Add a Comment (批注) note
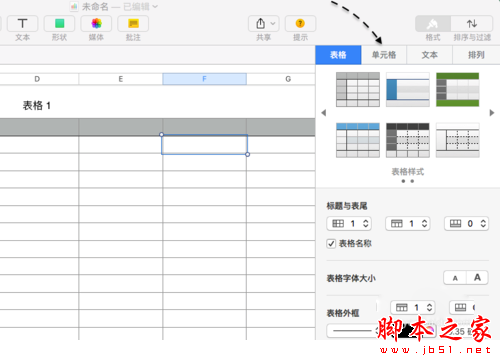This screenshot has height=361, width=503. 133,24
